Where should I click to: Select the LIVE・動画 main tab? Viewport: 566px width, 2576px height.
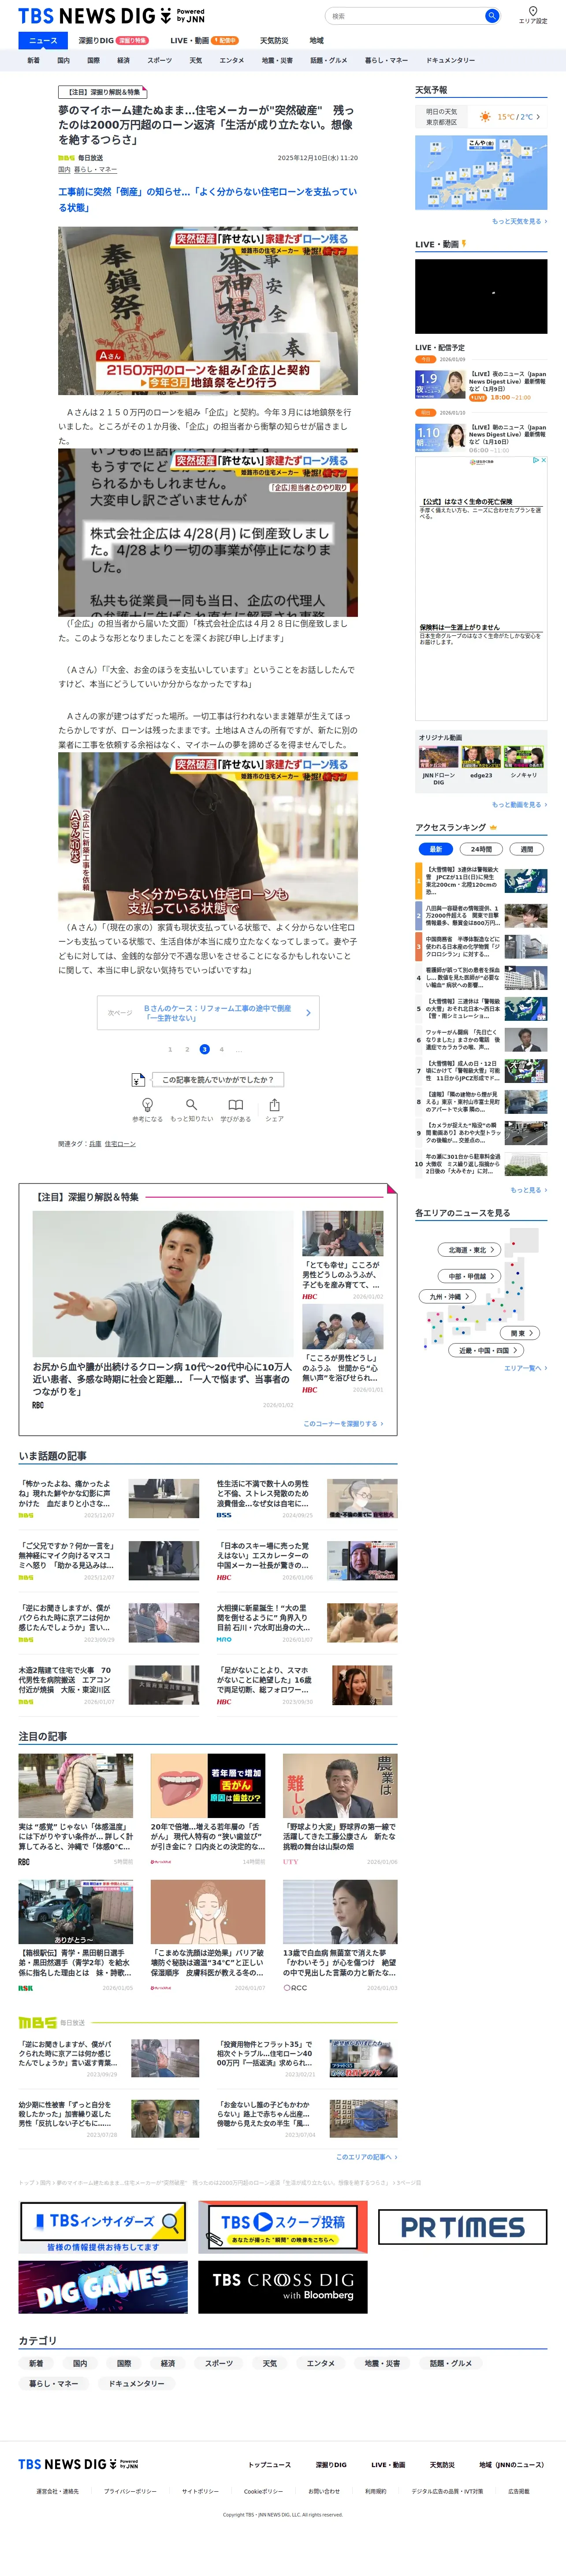204,40
